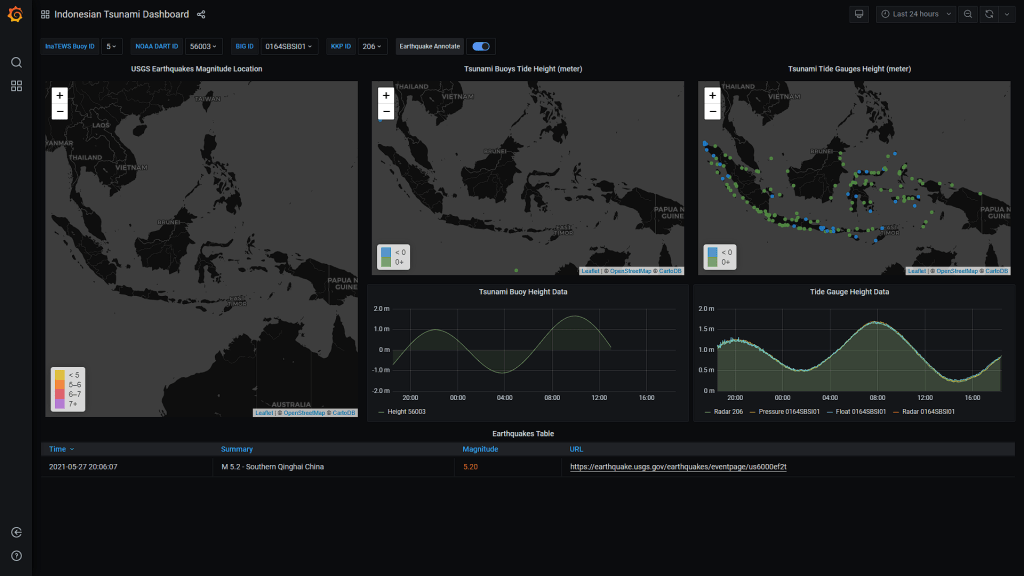The width and height of the screenshot is (1024, 576).
Task: Open the search icon in sidebar
Action: point(16,62)
